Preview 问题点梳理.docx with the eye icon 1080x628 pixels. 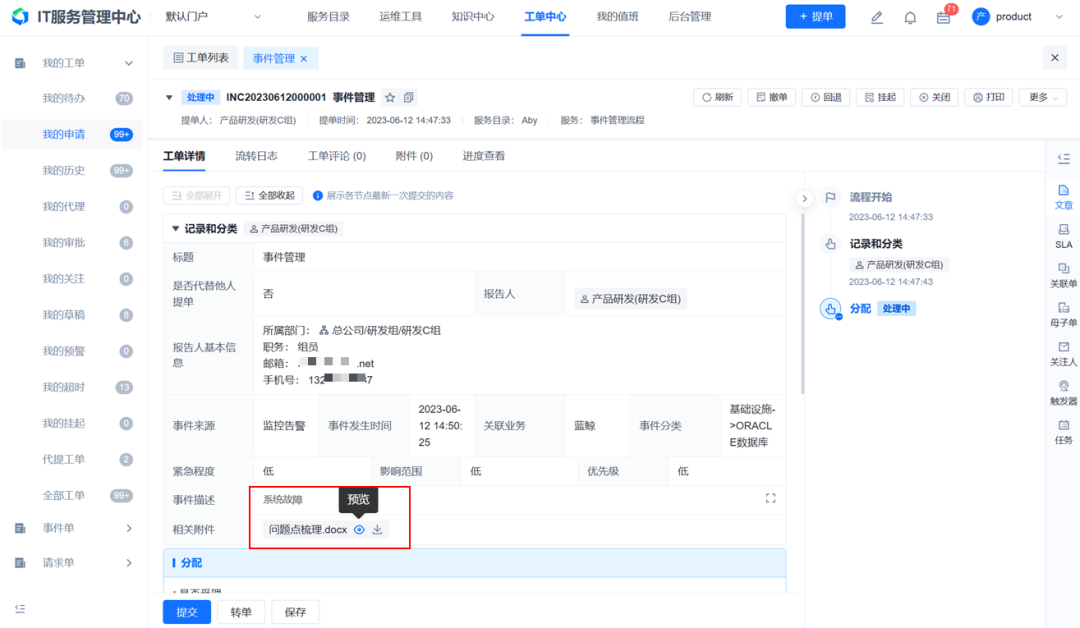(359, 530)
